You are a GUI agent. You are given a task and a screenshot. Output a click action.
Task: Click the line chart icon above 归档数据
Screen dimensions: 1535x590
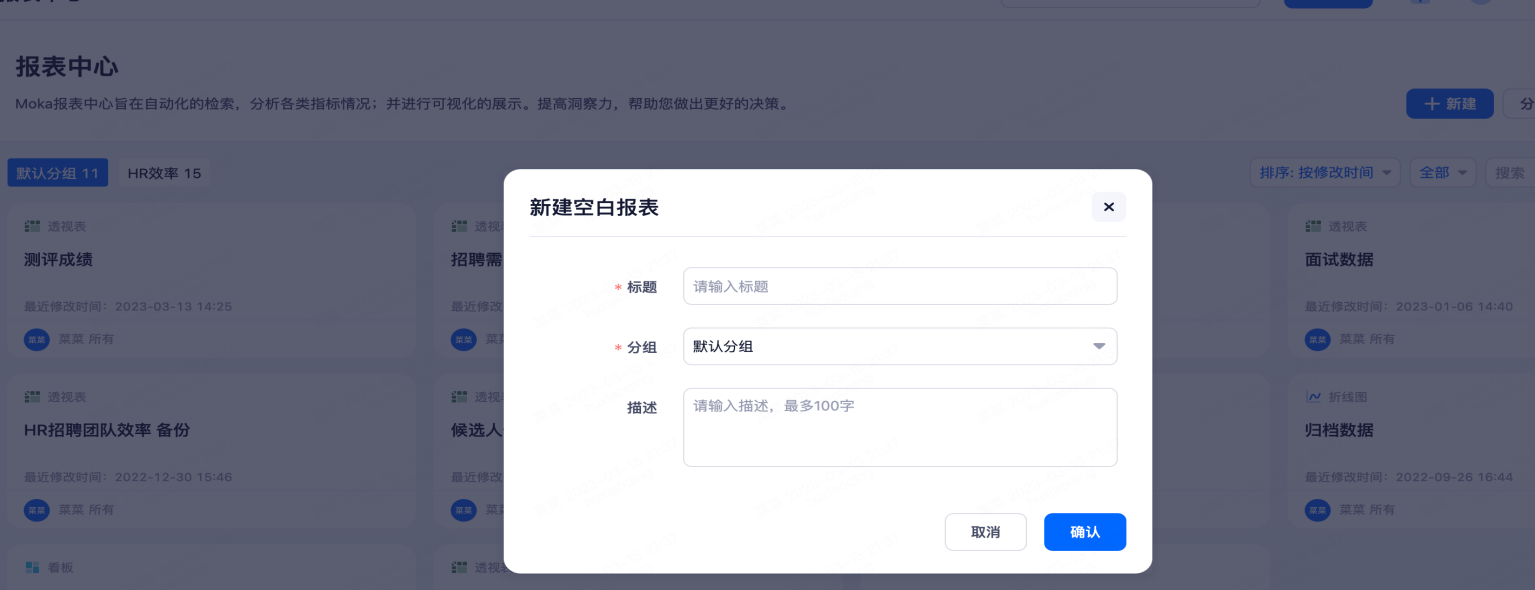pyautogui.click(x=1313, y=397)
